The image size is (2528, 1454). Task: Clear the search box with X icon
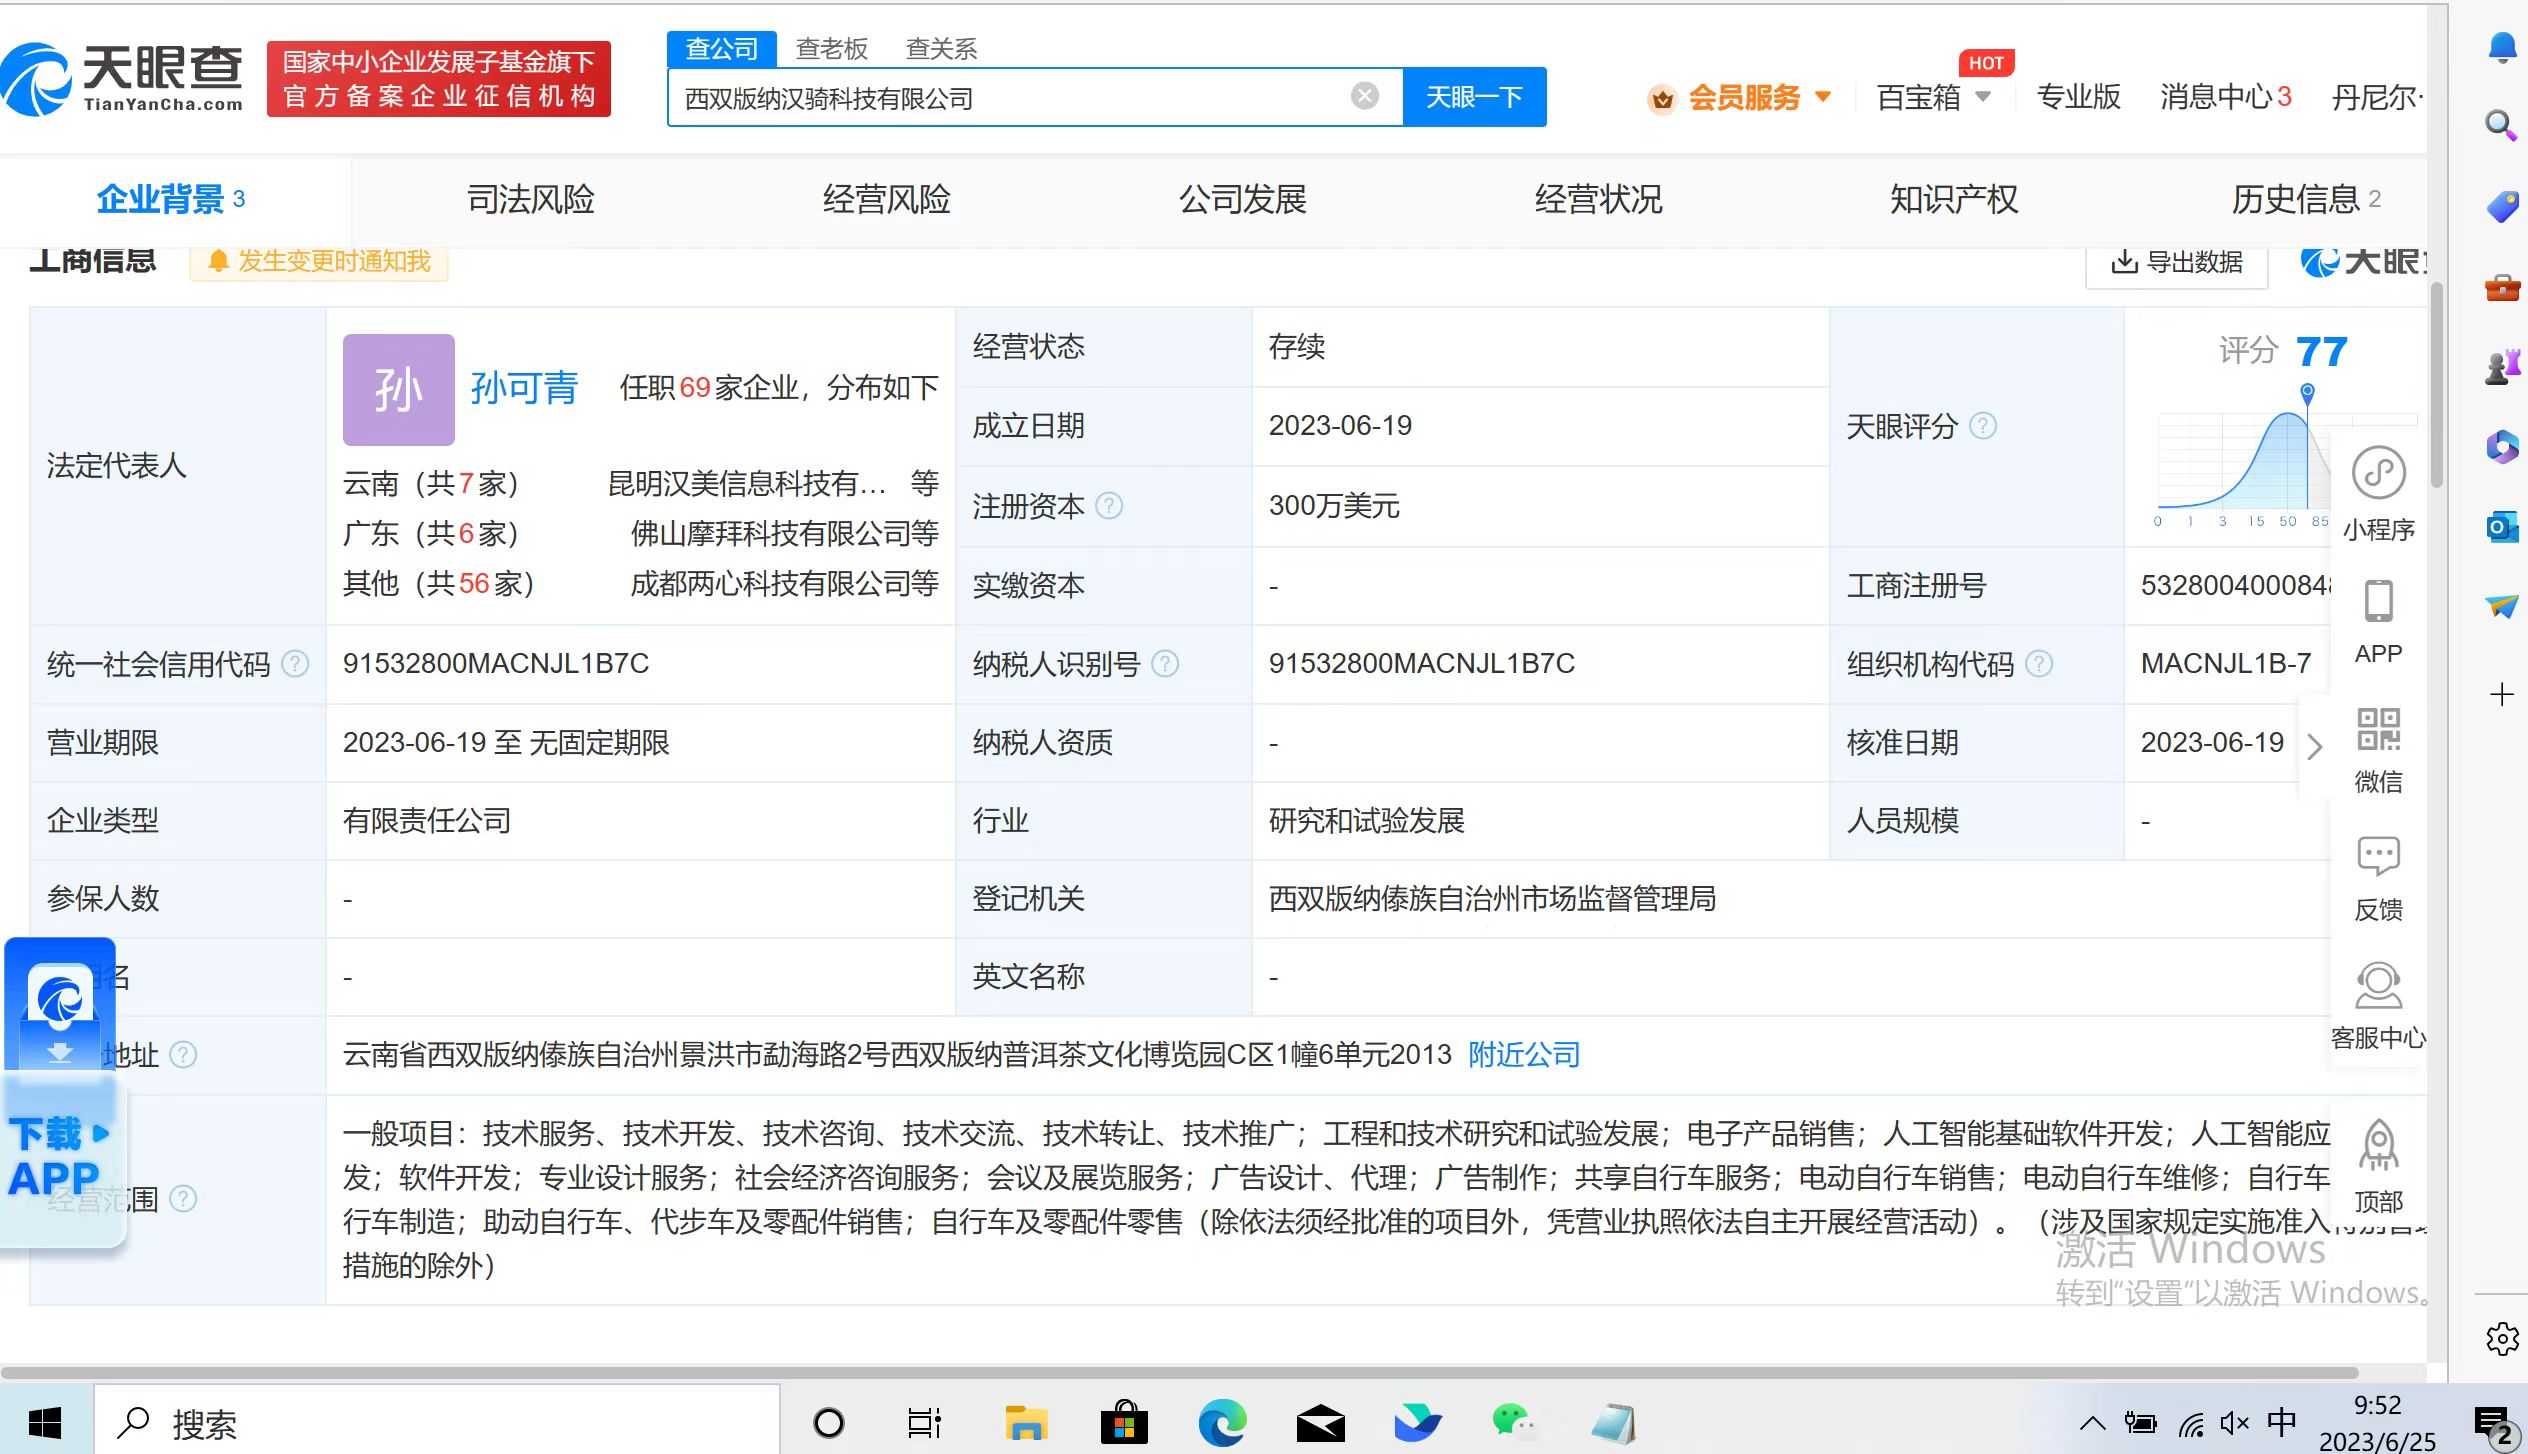click(x=1364, y=96)
